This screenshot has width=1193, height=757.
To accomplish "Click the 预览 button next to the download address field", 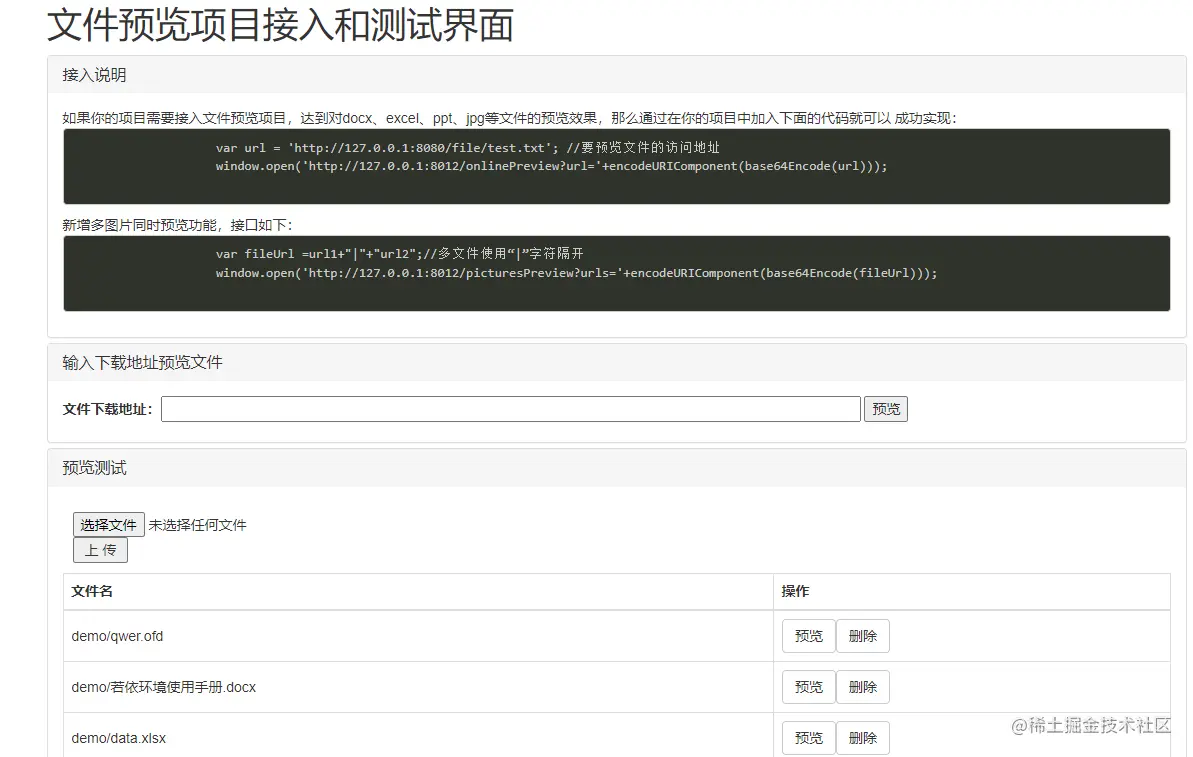I will coord(885,408).
